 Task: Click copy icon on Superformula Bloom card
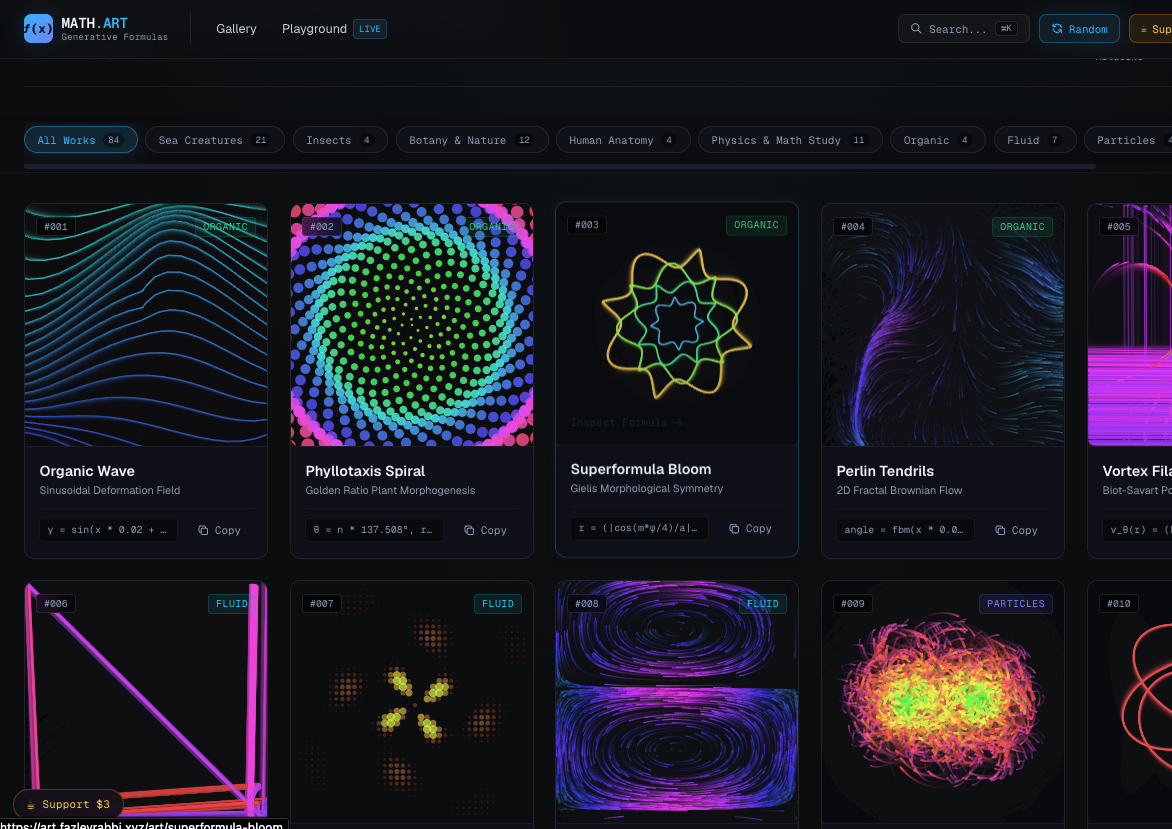coord(734,528)
